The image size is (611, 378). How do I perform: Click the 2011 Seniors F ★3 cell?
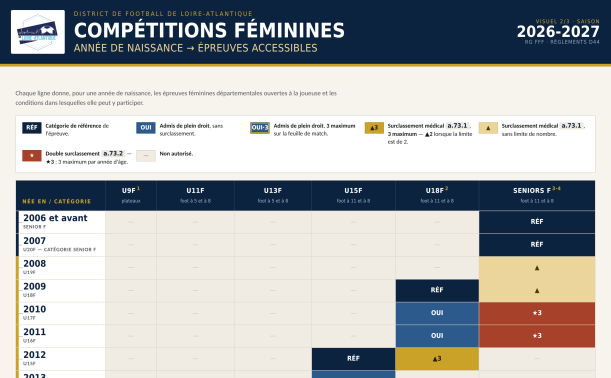pyautogui.click(x=537, y=336)
